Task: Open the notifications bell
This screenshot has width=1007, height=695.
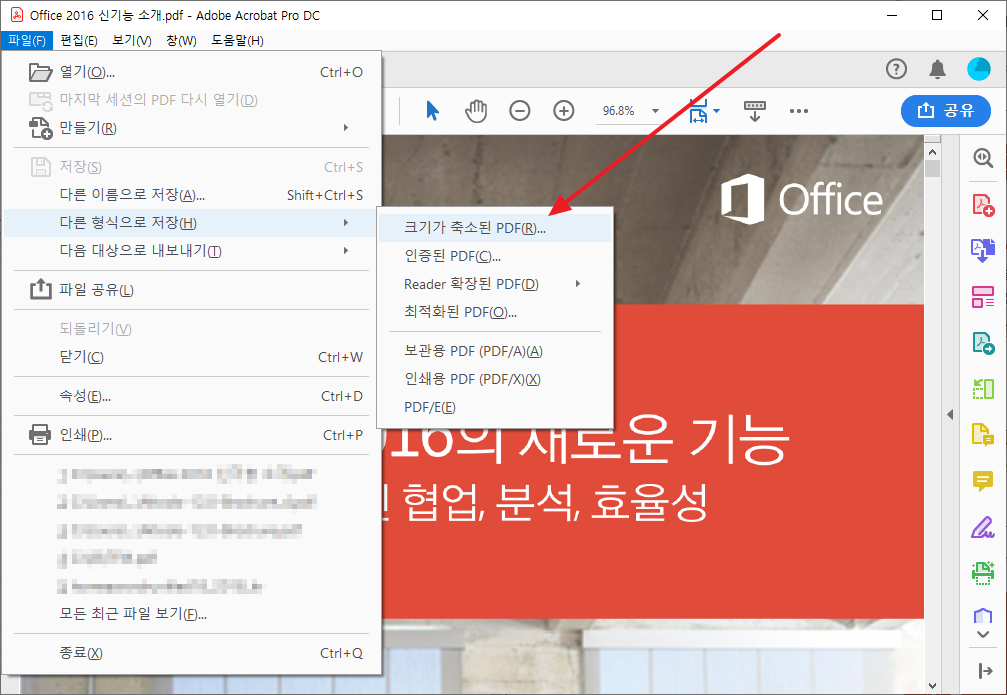Action: click(938, 69)
